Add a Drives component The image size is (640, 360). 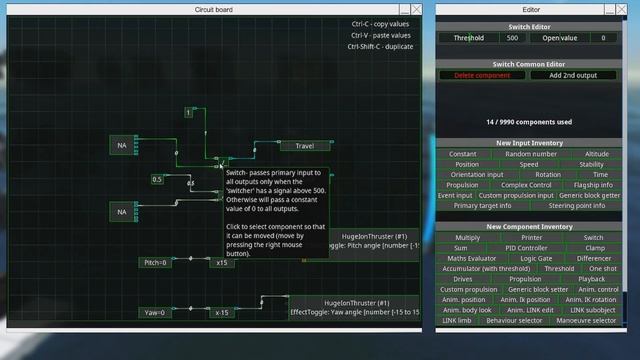462,279
